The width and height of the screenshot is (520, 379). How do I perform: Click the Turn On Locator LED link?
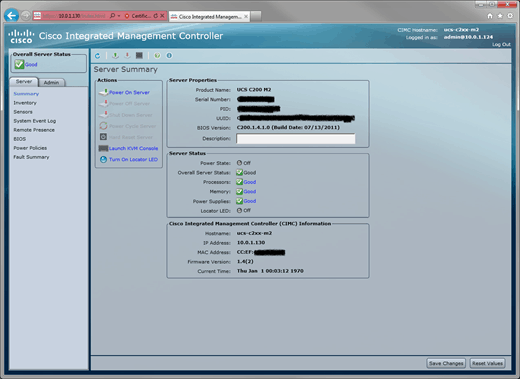tap(133, 159)
